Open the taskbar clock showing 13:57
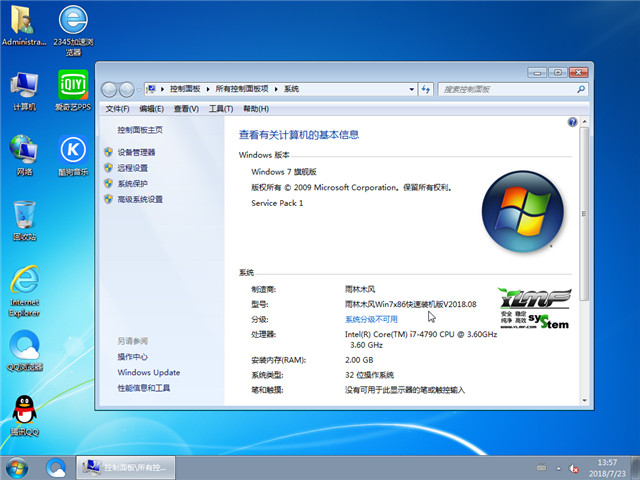Viewport: 640px width, 480px height. pos(607,468)
